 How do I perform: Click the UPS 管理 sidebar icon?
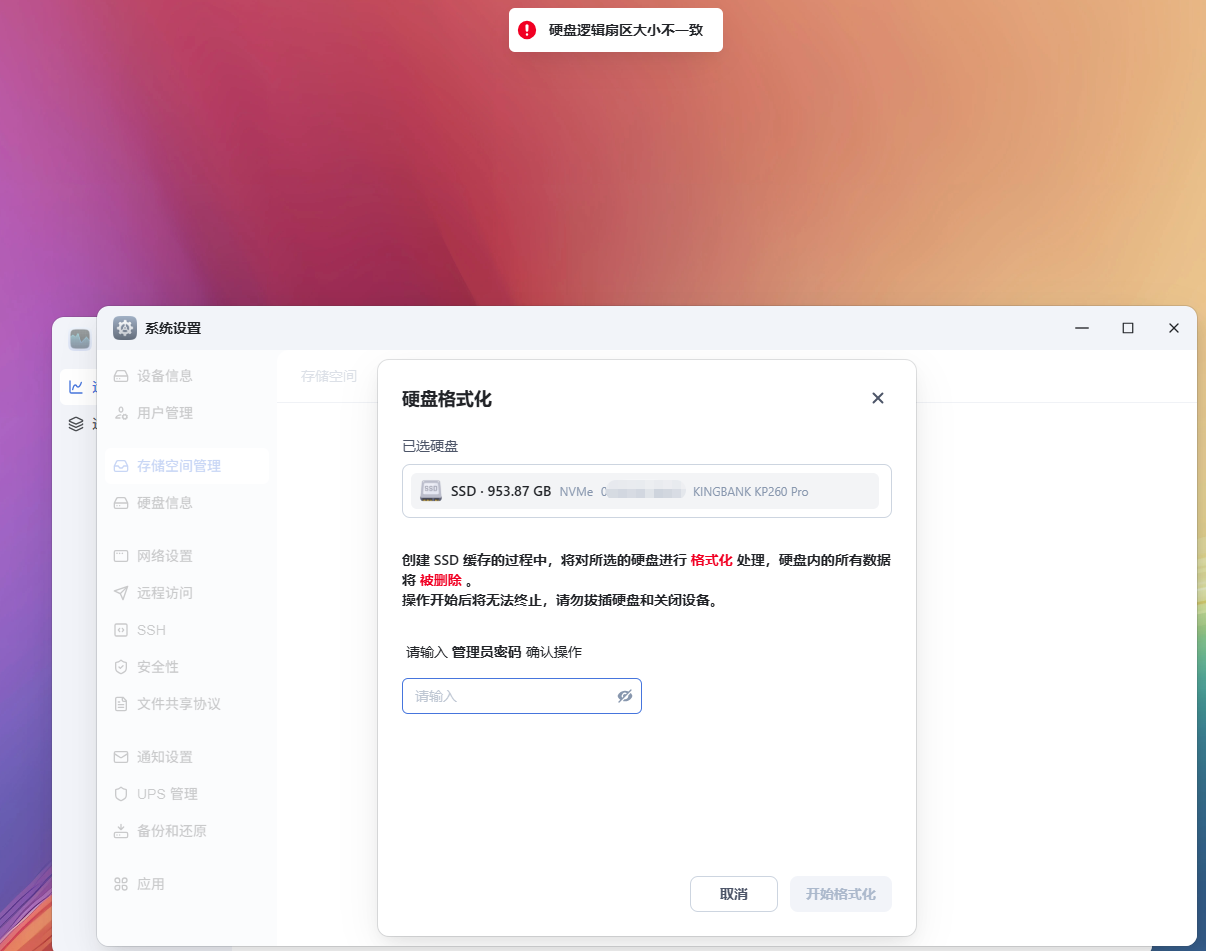pos(121,794)
